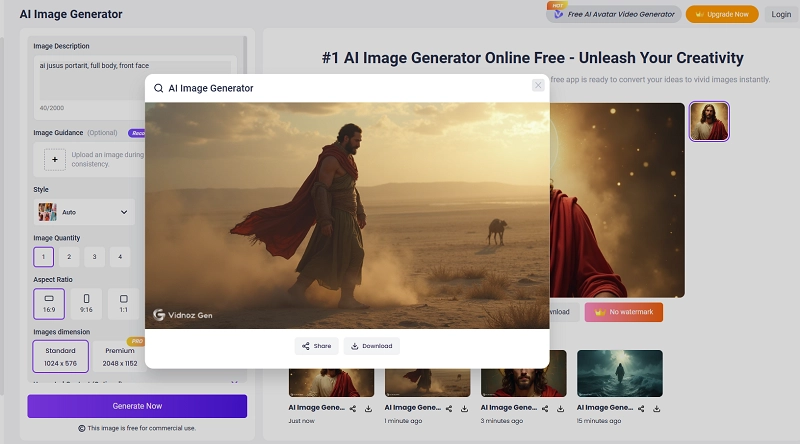This screenshot has width=800, height=444.
Task: Close the AI Image Generator popup
Action: (x=538, y=86)
